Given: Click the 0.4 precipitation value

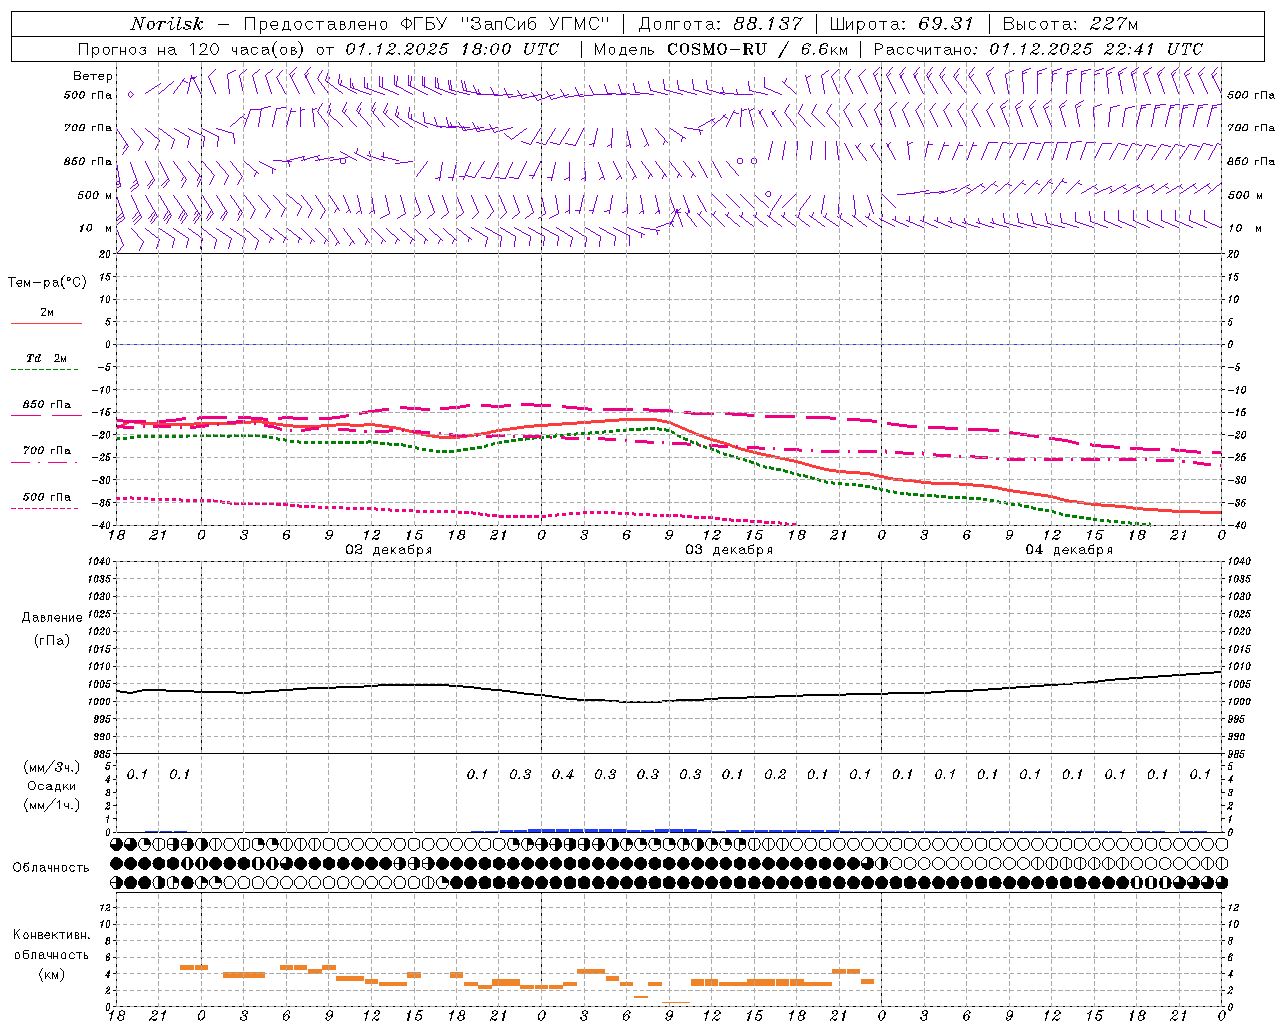Looking at the screenshot, I should pos(563,774).
